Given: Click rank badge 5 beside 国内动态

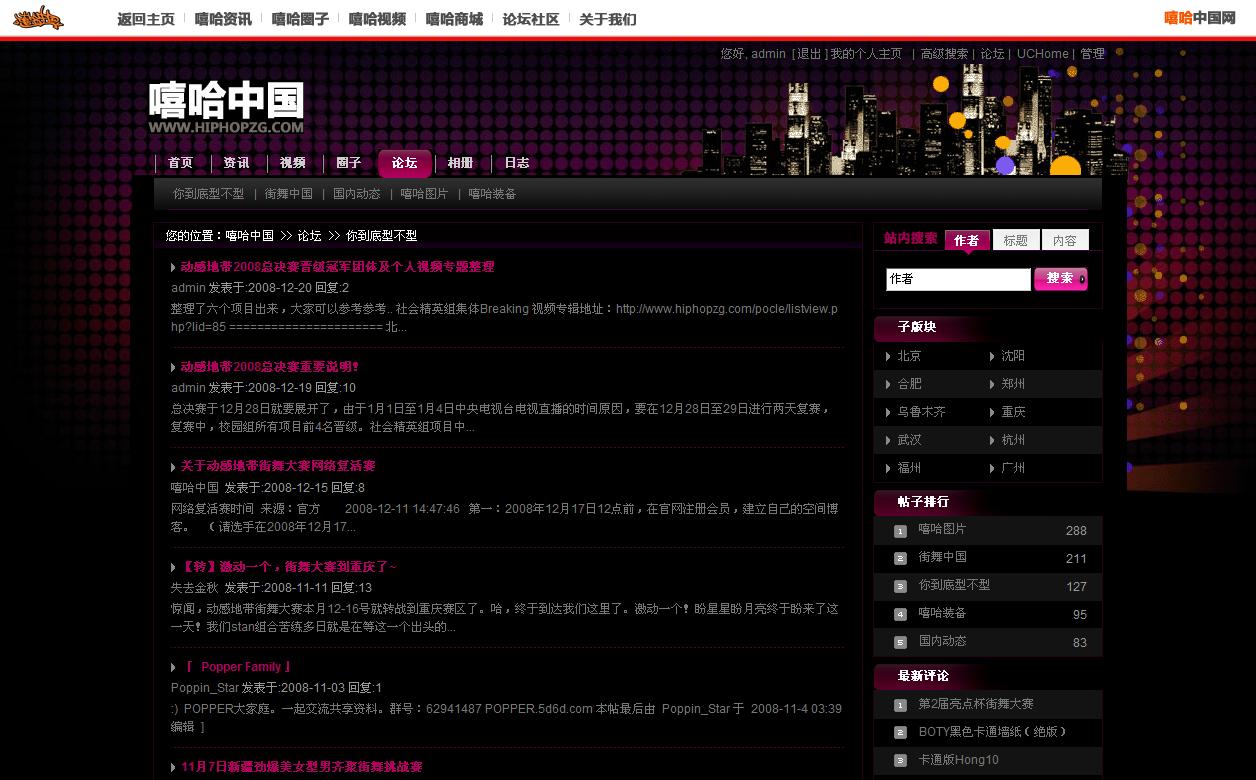Looking at the screenshot, I should (x=900, y=643).
